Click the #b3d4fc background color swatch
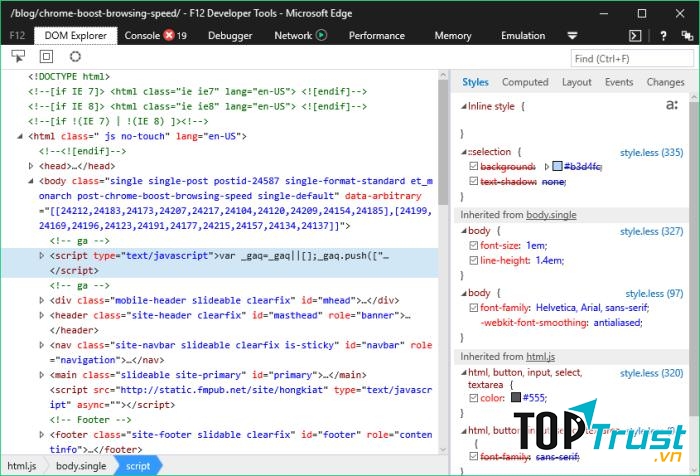Screen dimensions: 700x476 point(557,167)
